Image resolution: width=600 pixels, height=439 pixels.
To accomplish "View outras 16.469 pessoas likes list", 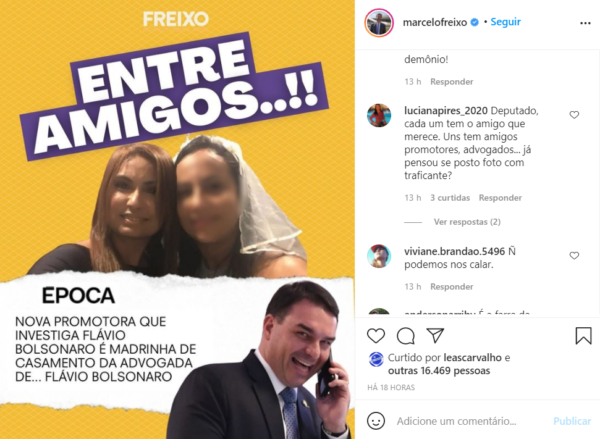I will point(439,370).
